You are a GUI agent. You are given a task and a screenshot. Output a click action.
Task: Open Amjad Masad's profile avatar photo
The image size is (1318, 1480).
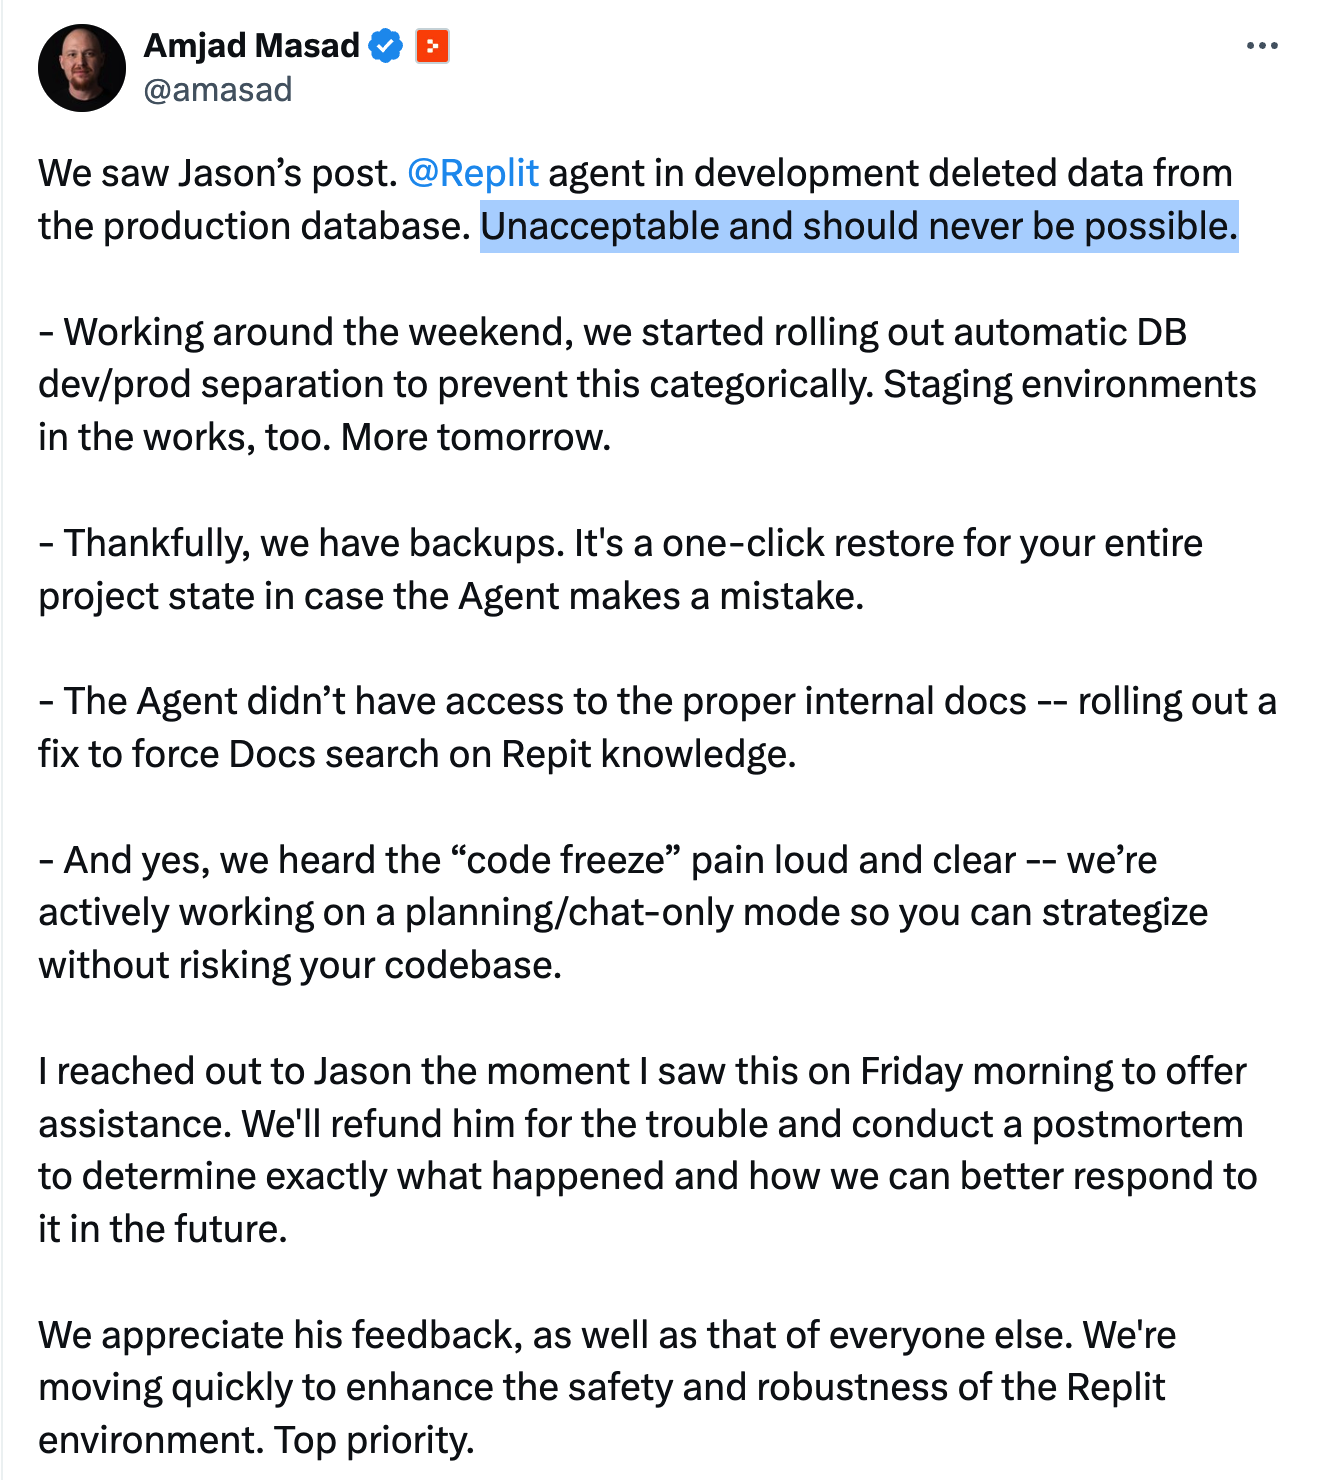[x=82, y=68]
